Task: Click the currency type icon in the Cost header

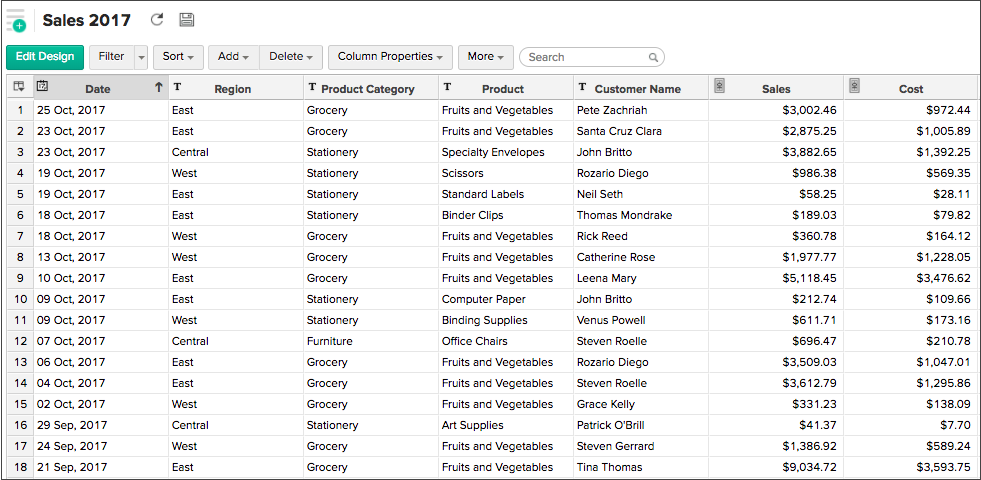Action: (x=854, y=88)
